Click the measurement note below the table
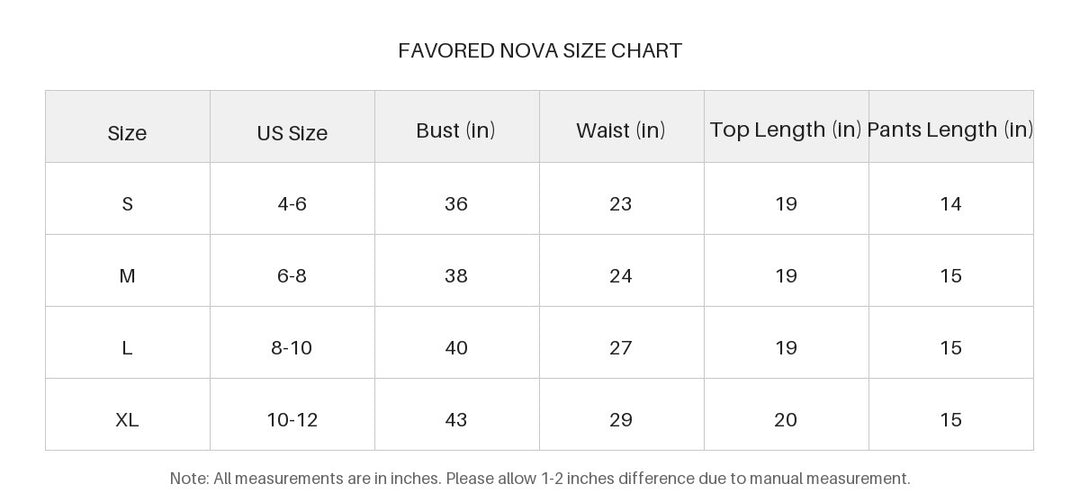Image resolution: width=1080 pixels, height=493 pixels. (x=540, y=478)
